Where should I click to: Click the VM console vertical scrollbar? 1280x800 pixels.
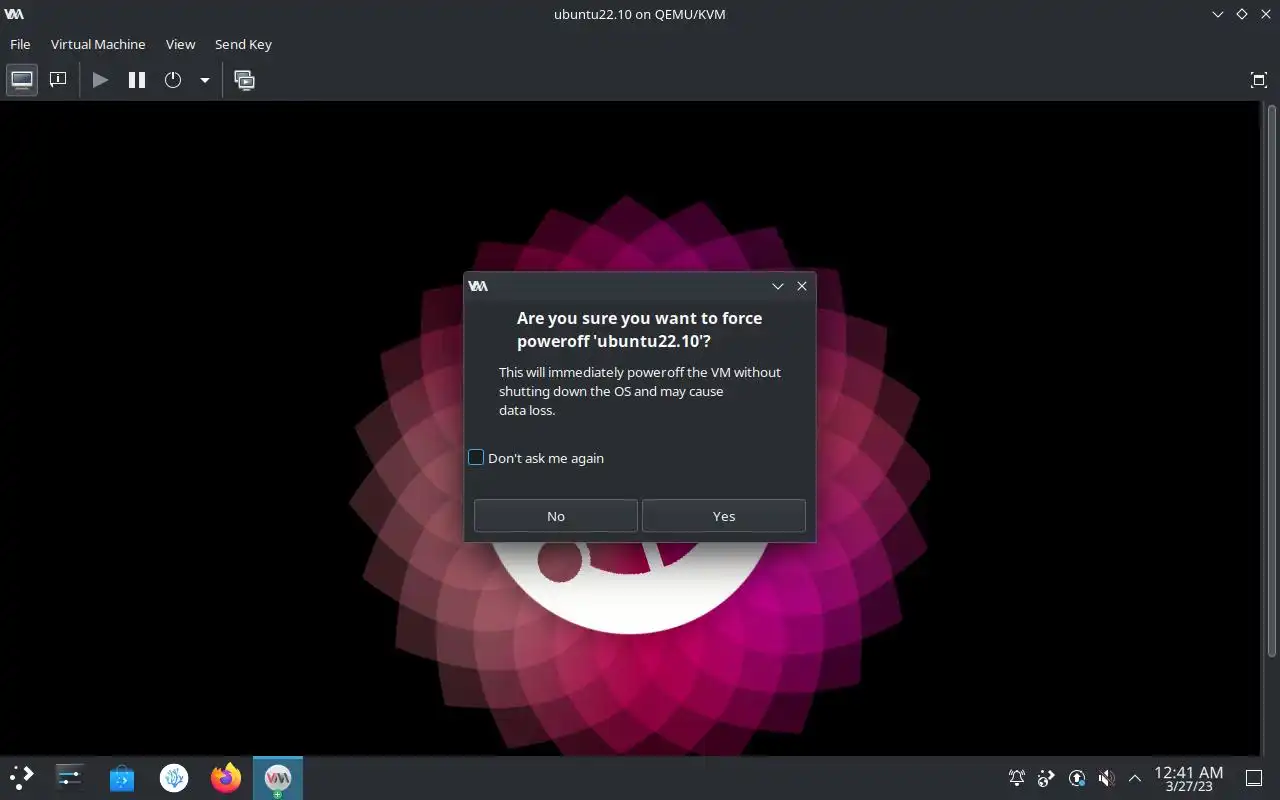coord(1271,380)
